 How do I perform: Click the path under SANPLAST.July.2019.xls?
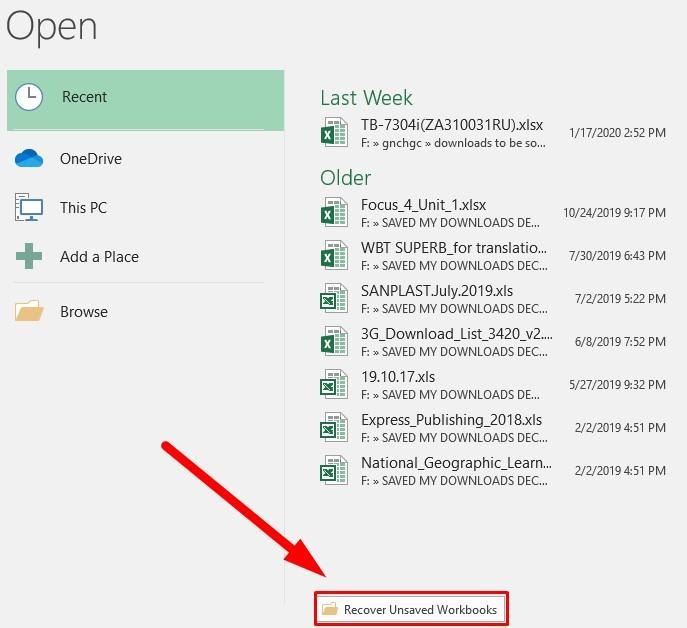click(454, 309)
